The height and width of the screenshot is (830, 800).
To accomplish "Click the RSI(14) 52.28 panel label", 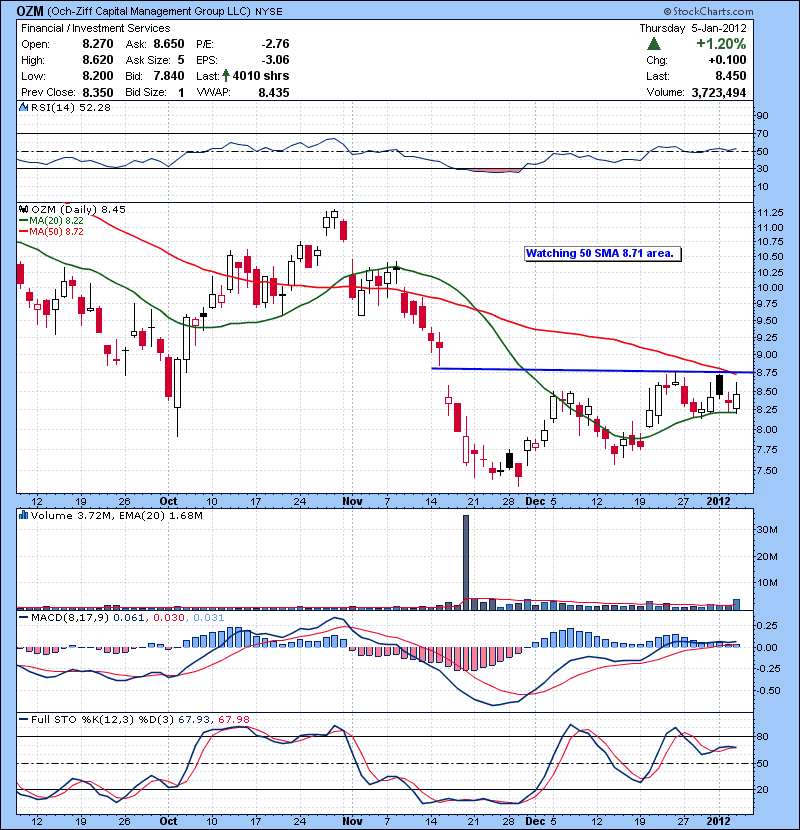I will tap(71, 107).
